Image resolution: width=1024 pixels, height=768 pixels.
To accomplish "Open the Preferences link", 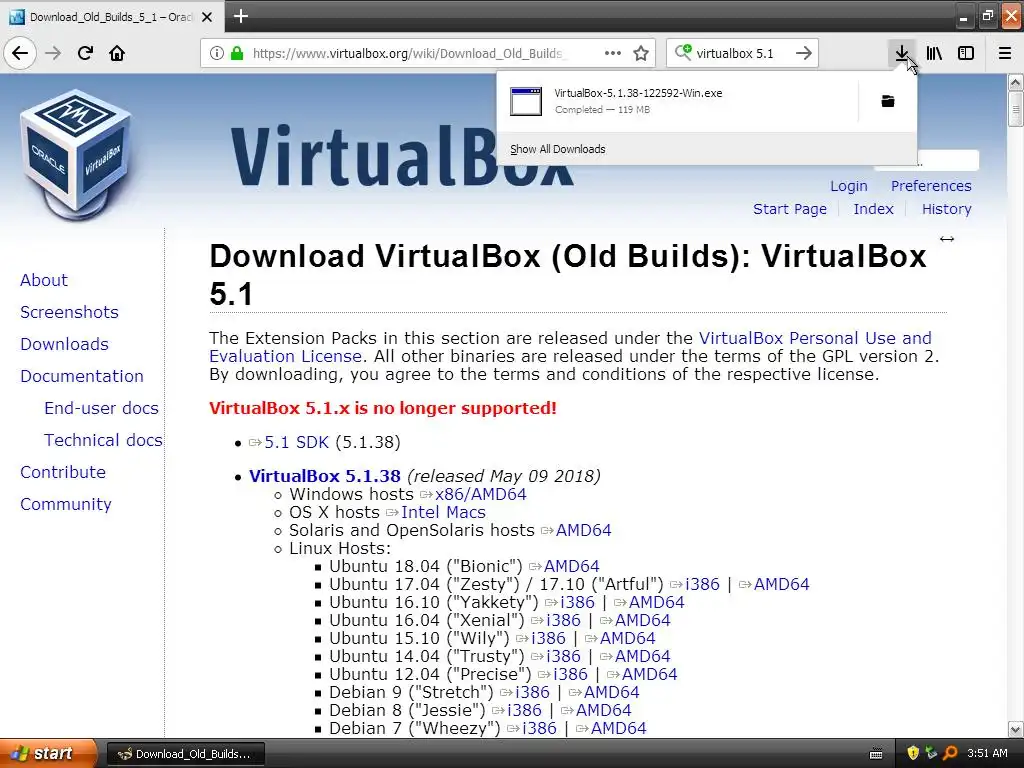I will [931, 186].
